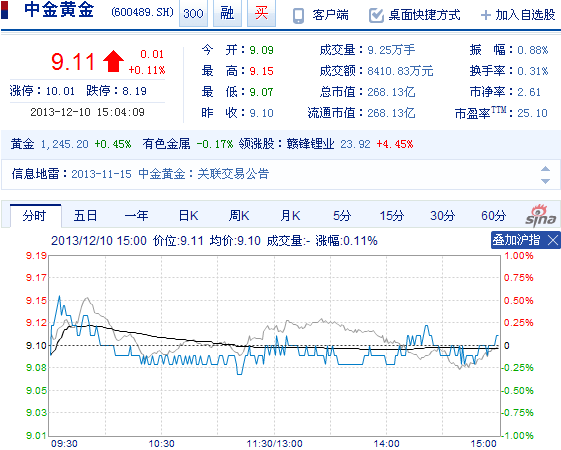Switch to the 5分 five-minute tab
Viewport: 561px width, 450px height.
tap(342, 216)
